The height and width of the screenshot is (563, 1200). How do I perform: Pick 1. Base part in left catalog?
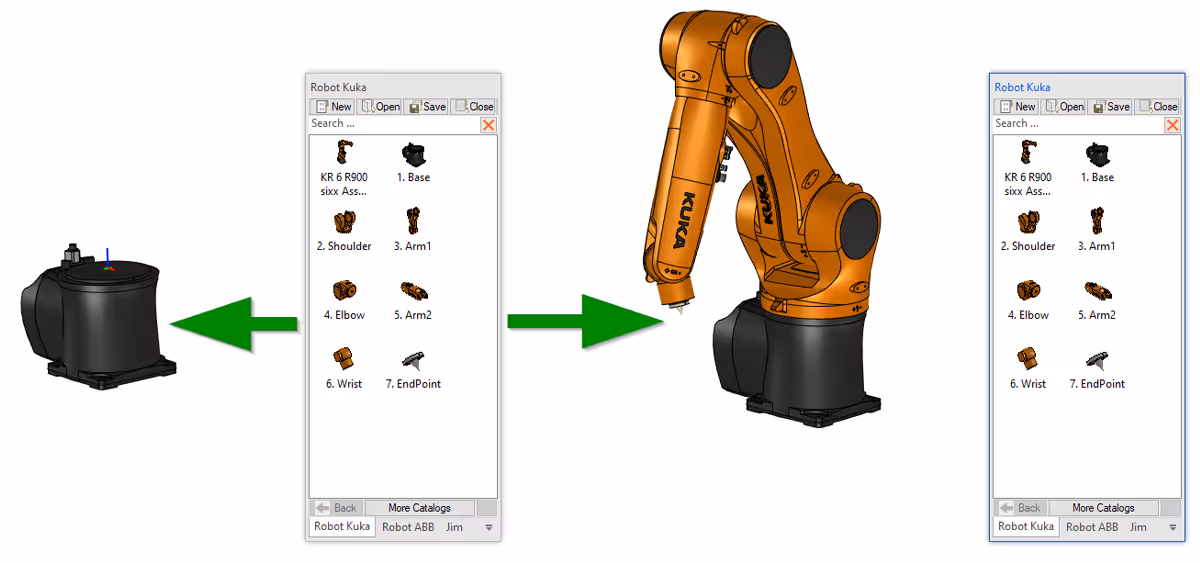tap(413, 163)
